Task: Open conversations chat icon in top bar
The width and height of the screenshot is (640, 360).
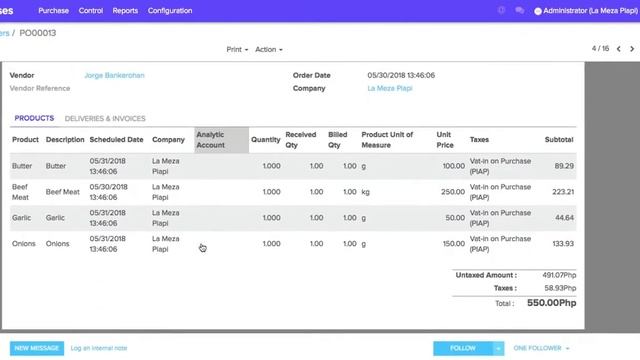Action: [520, 11]
